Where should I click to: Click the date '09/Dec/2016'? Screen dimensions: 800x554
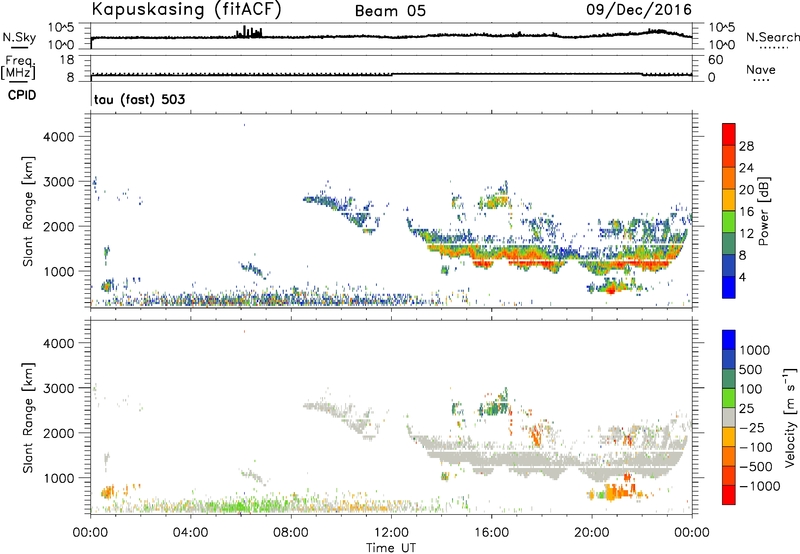coord(639,9)
